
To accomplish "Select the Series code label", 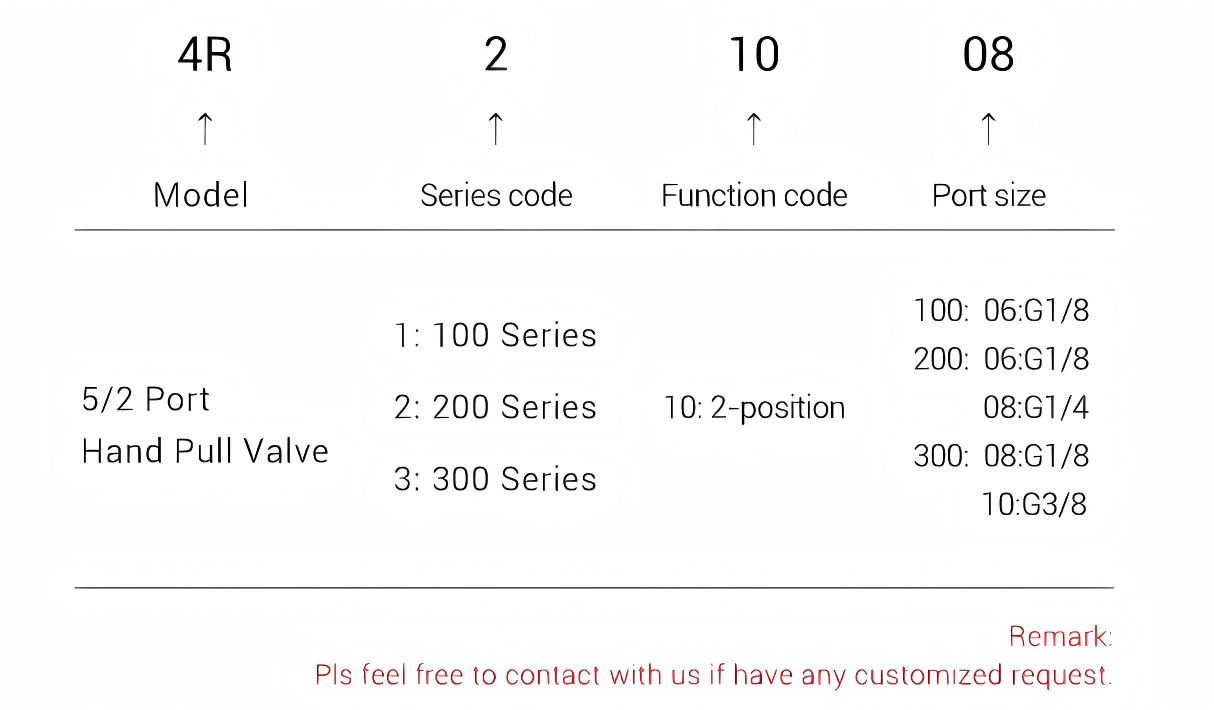I will coord(496,195).
